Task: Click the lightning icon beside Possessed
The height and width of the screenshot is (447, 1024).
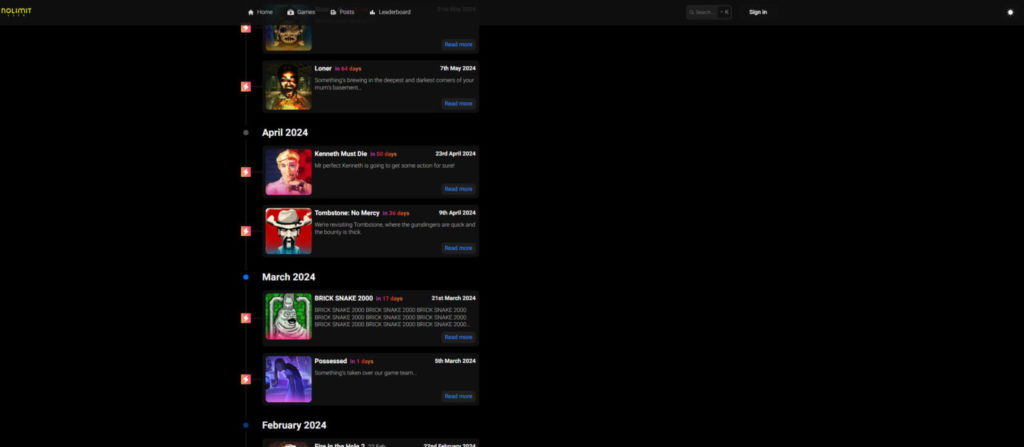Action: 246,379
